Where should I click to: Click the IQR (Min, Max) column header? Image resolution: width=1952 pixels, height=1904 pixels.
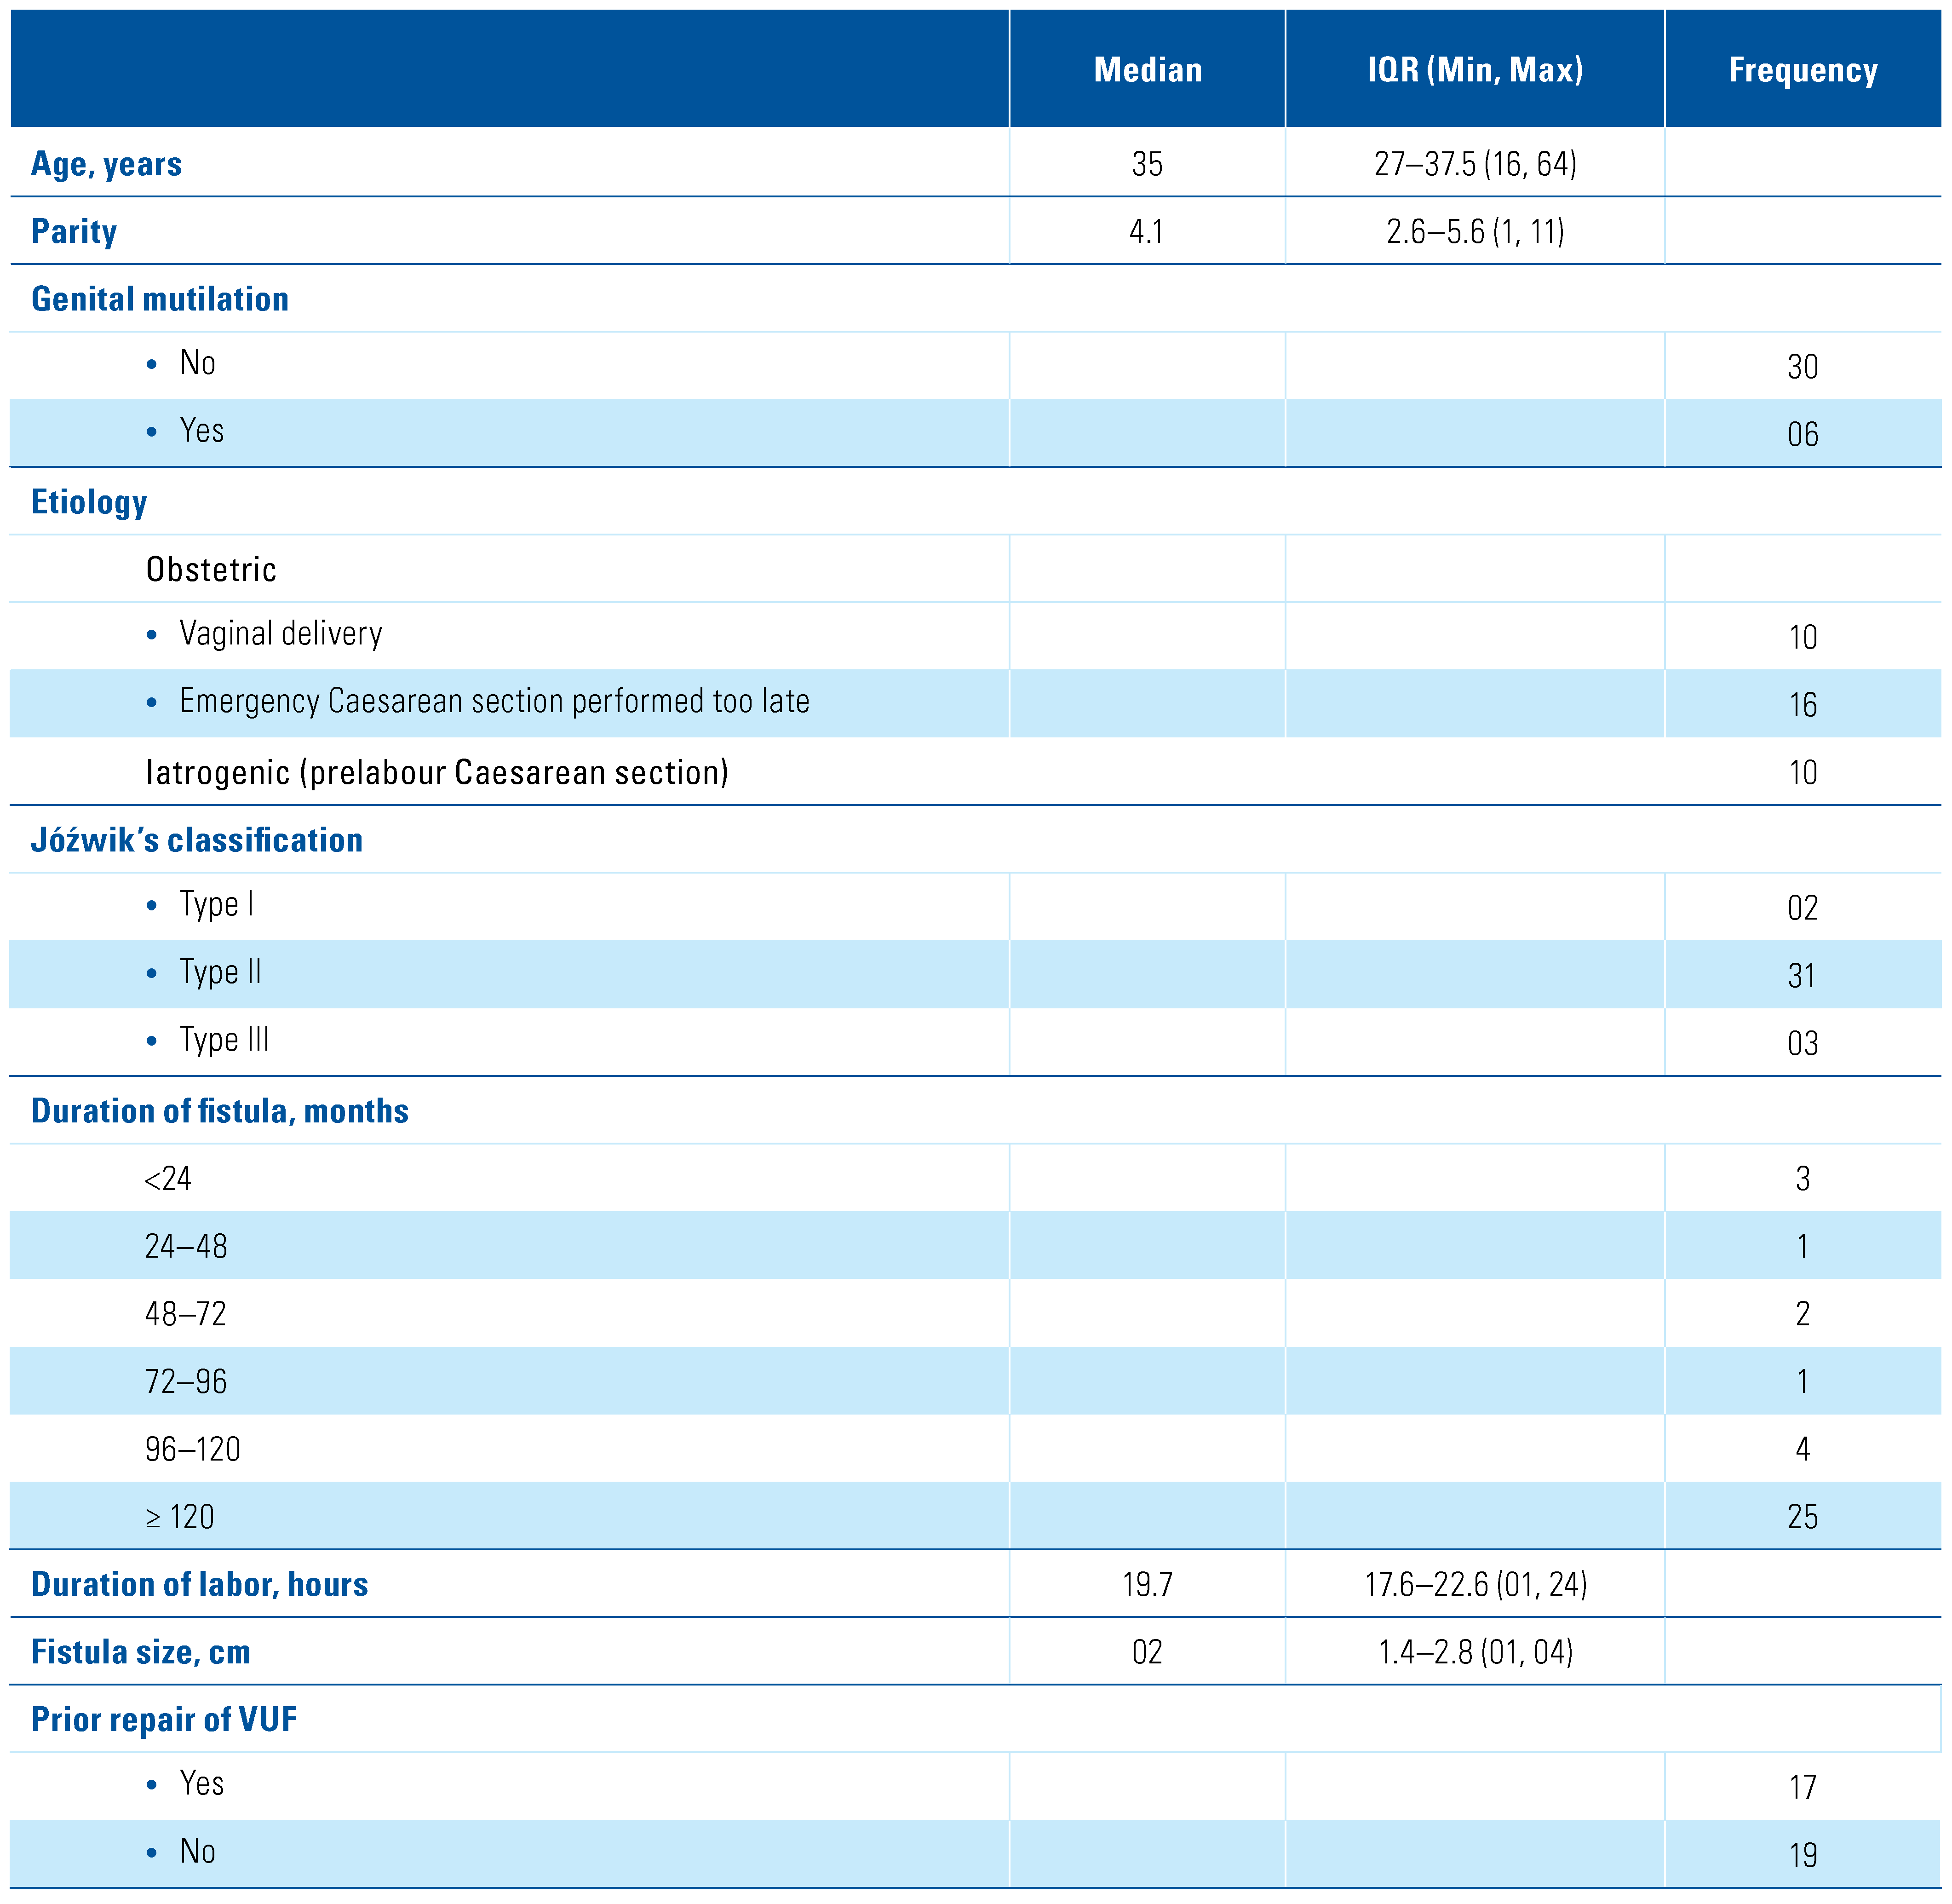(1475, 70)
